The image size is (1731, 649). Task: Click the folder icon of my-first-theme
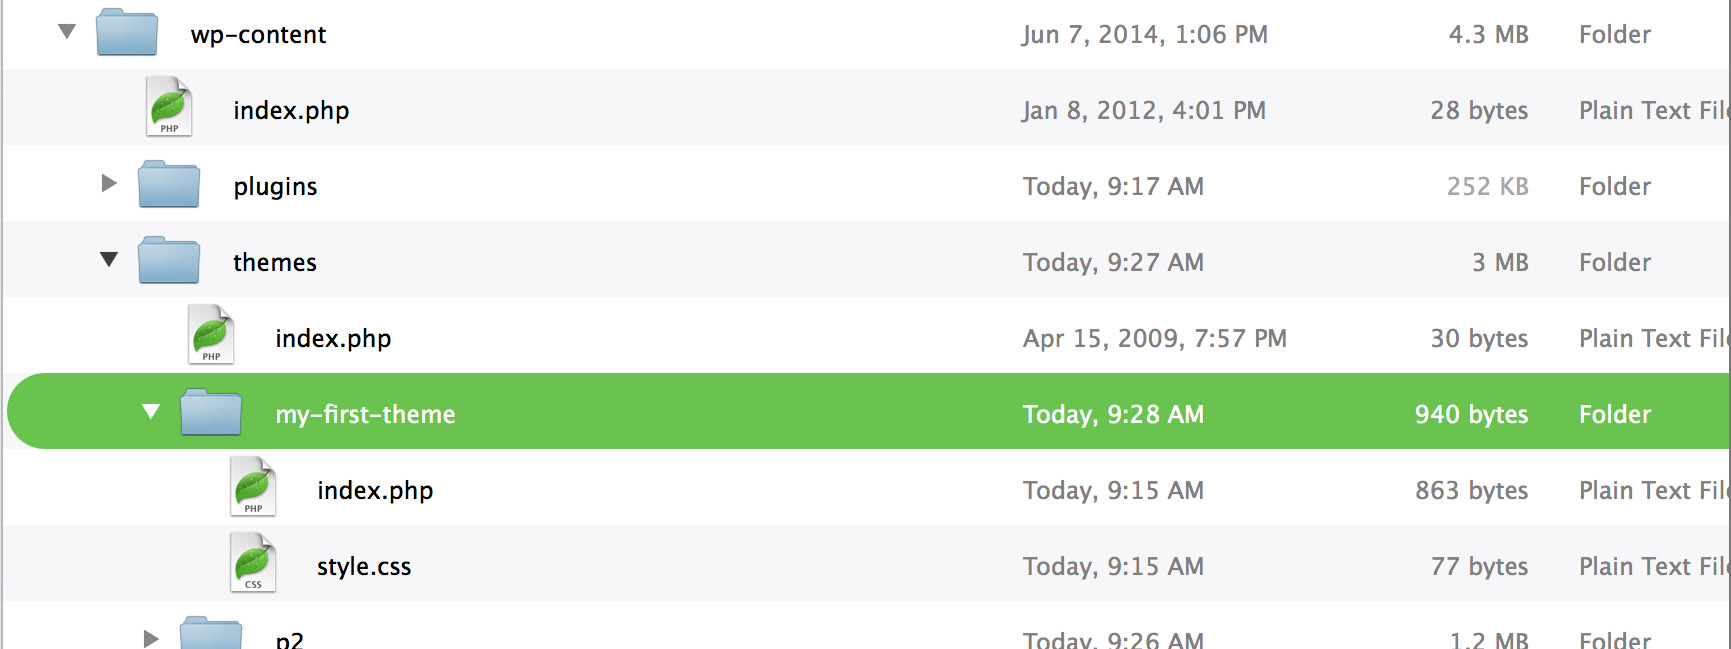tap(209, 411)
